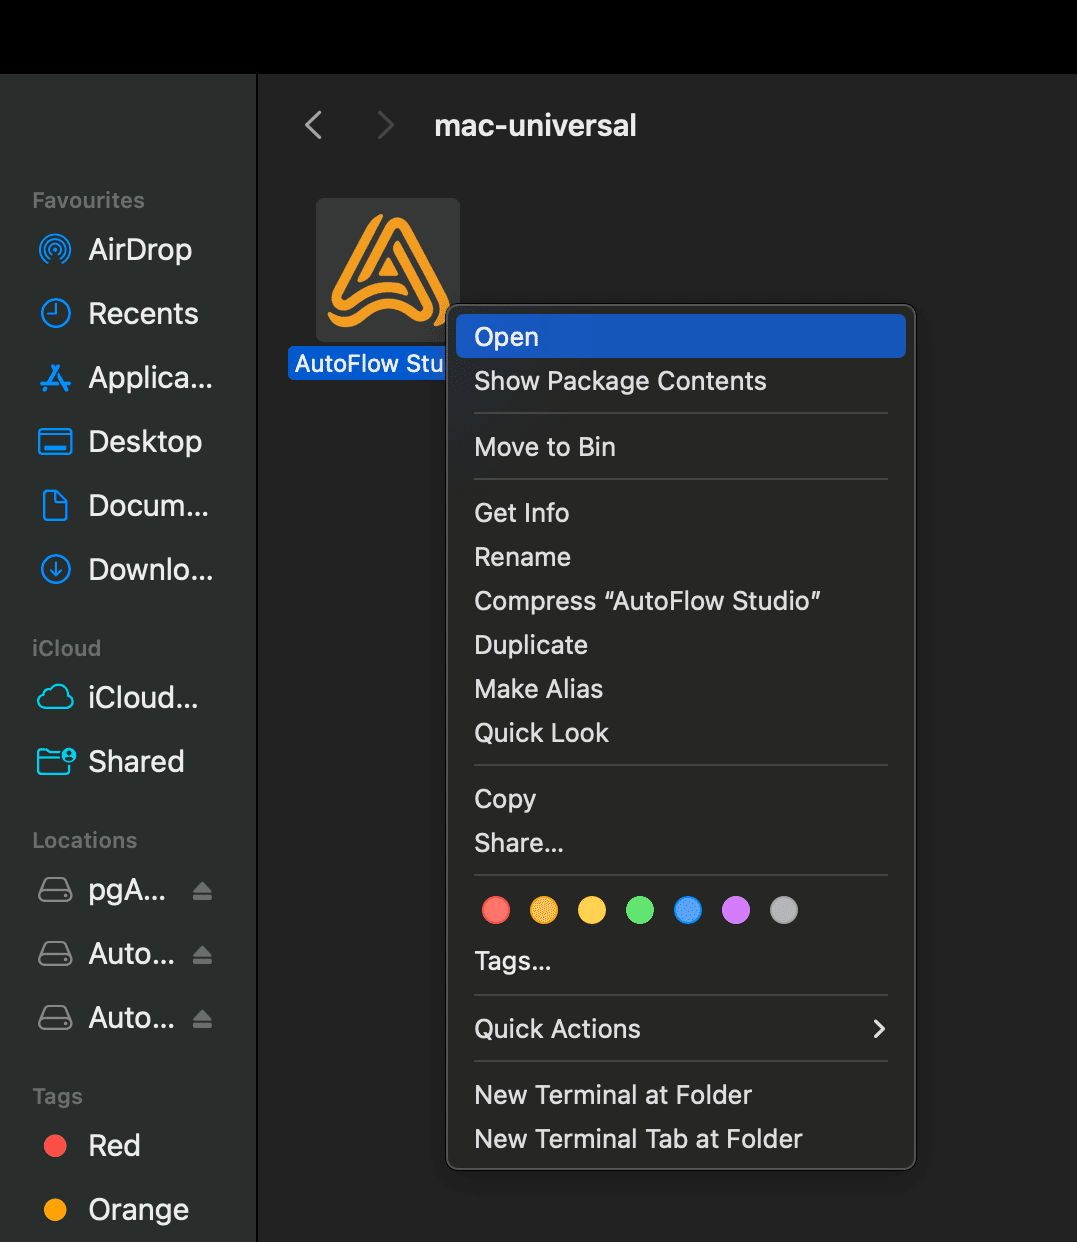Select the AutoFlow Studio app thumbnail
1077x1242 pixels.
point(387,270)
